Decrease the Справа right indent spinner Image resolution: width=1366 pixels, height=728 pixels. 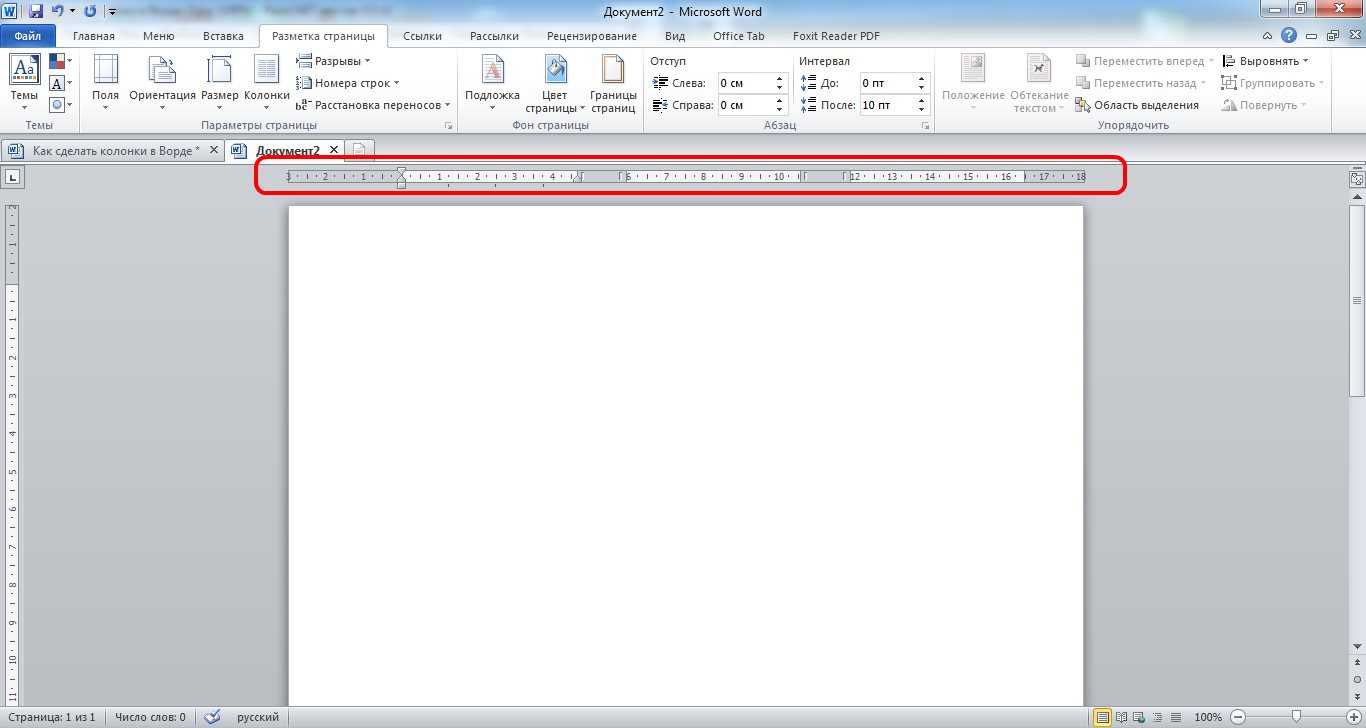pos(781,110)
